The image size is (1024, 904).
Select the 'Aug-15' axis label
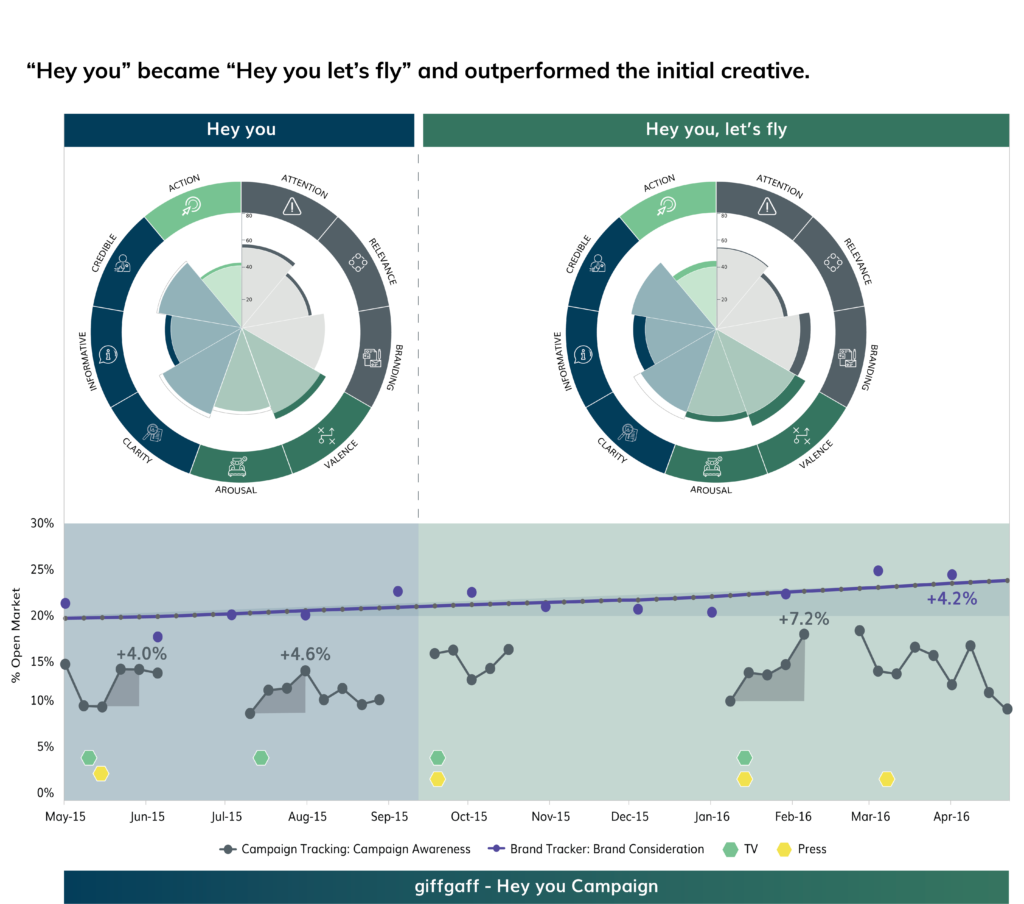click(307, 816)
